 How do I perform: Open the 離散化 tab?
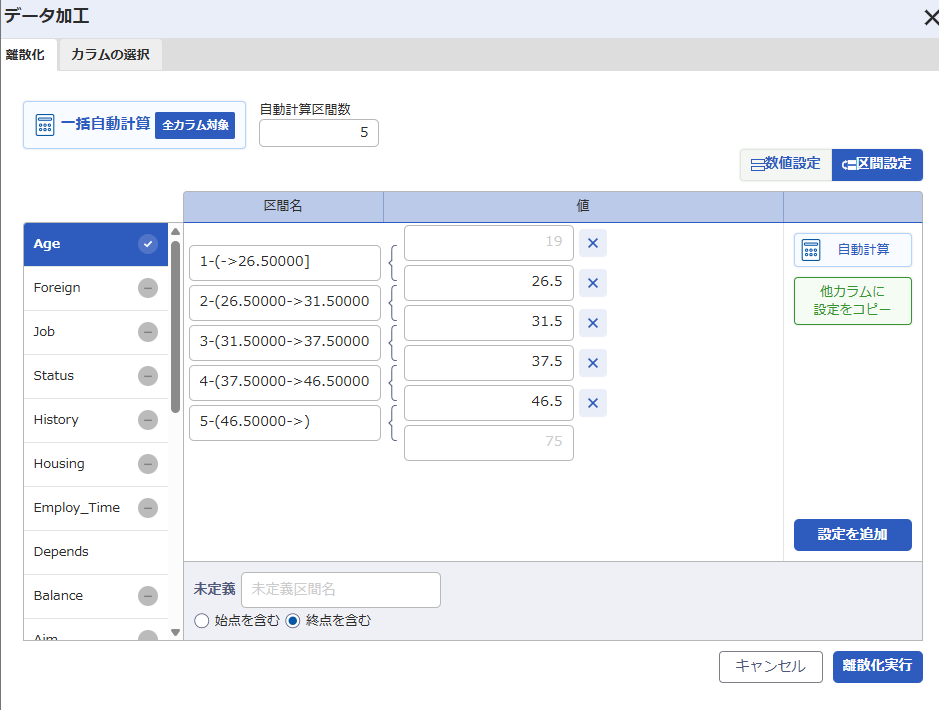[26, 54]
